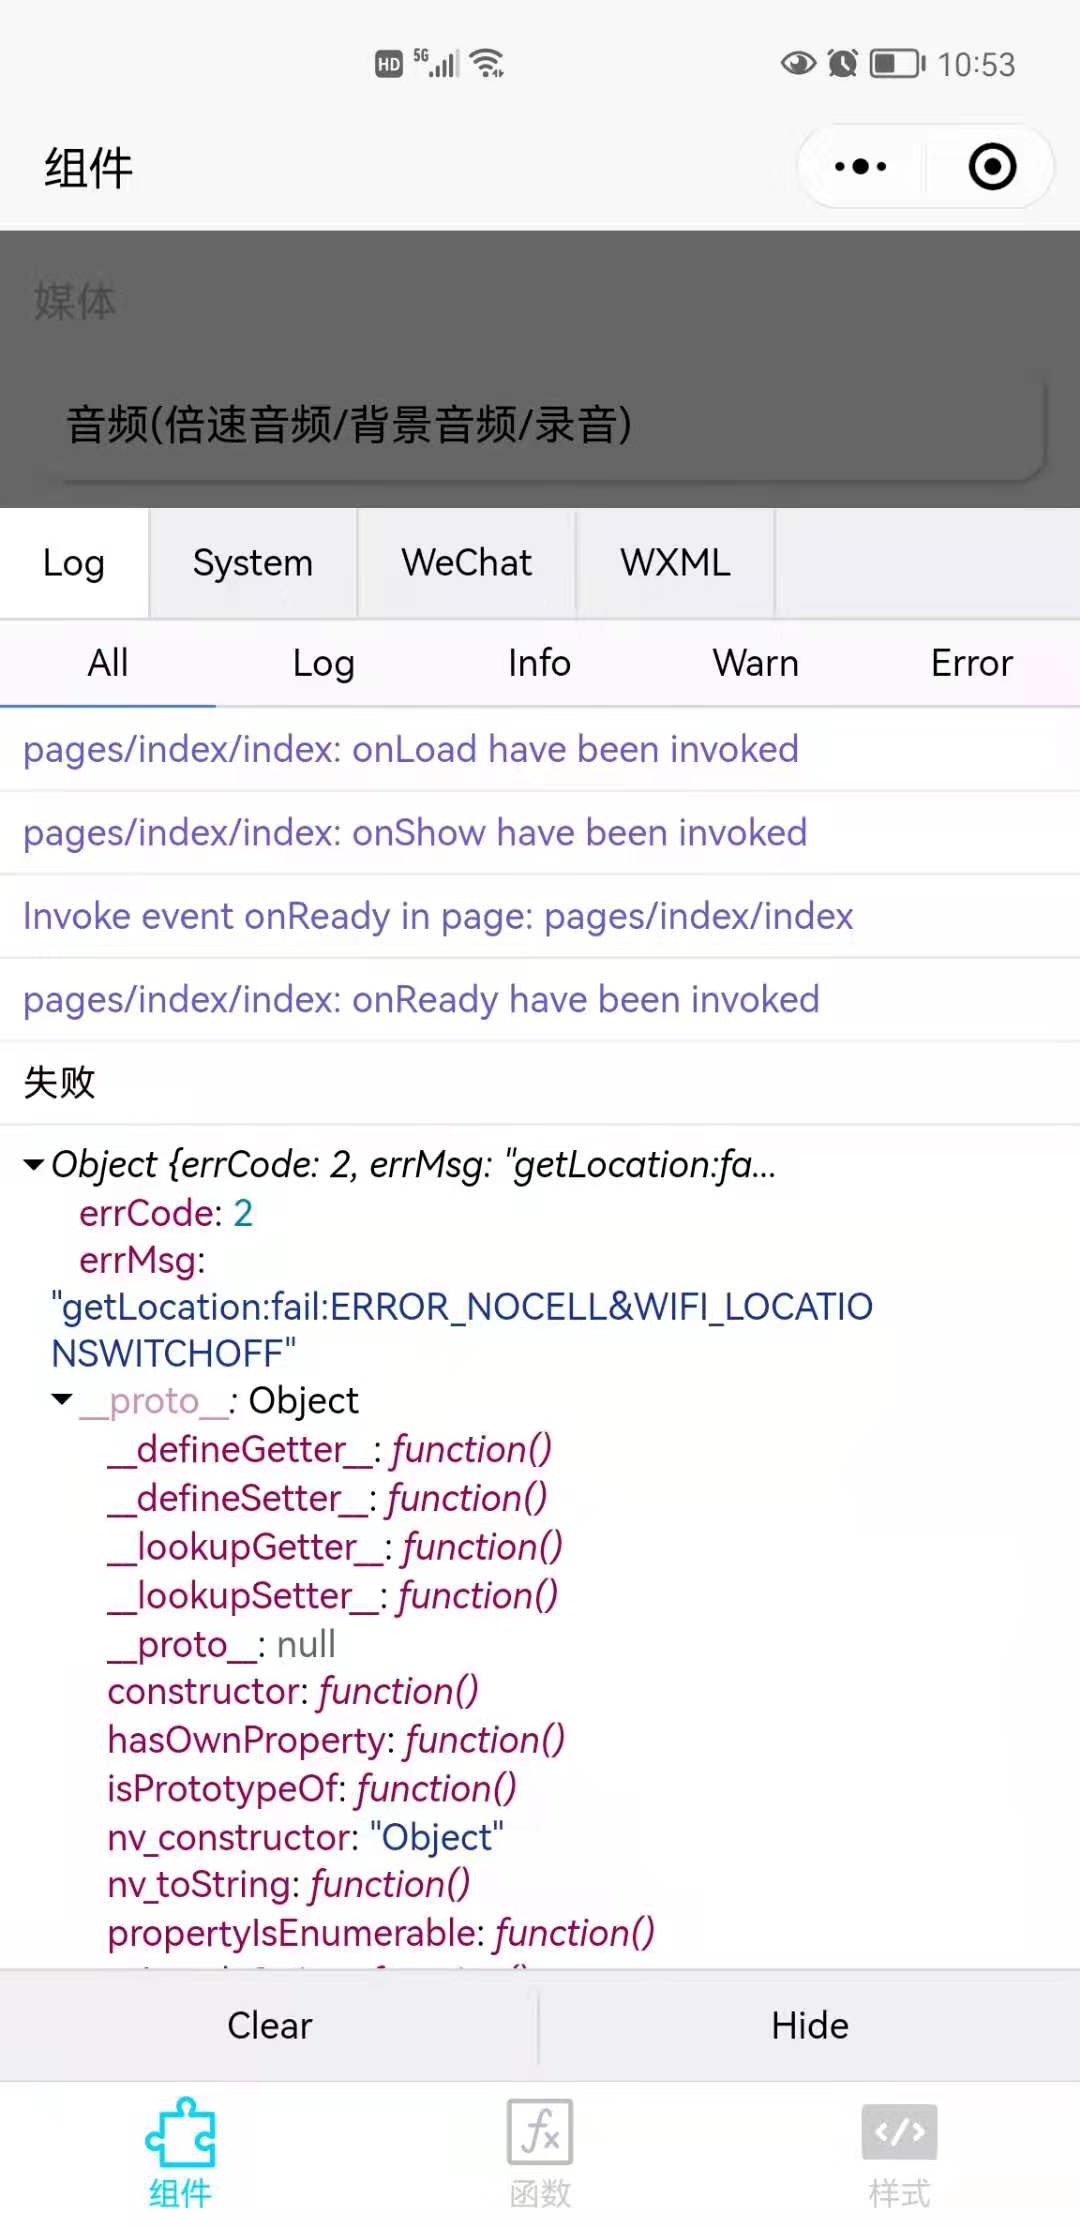Switch to the System tab
The image size is (1080, 2227).
coord(253,563)
